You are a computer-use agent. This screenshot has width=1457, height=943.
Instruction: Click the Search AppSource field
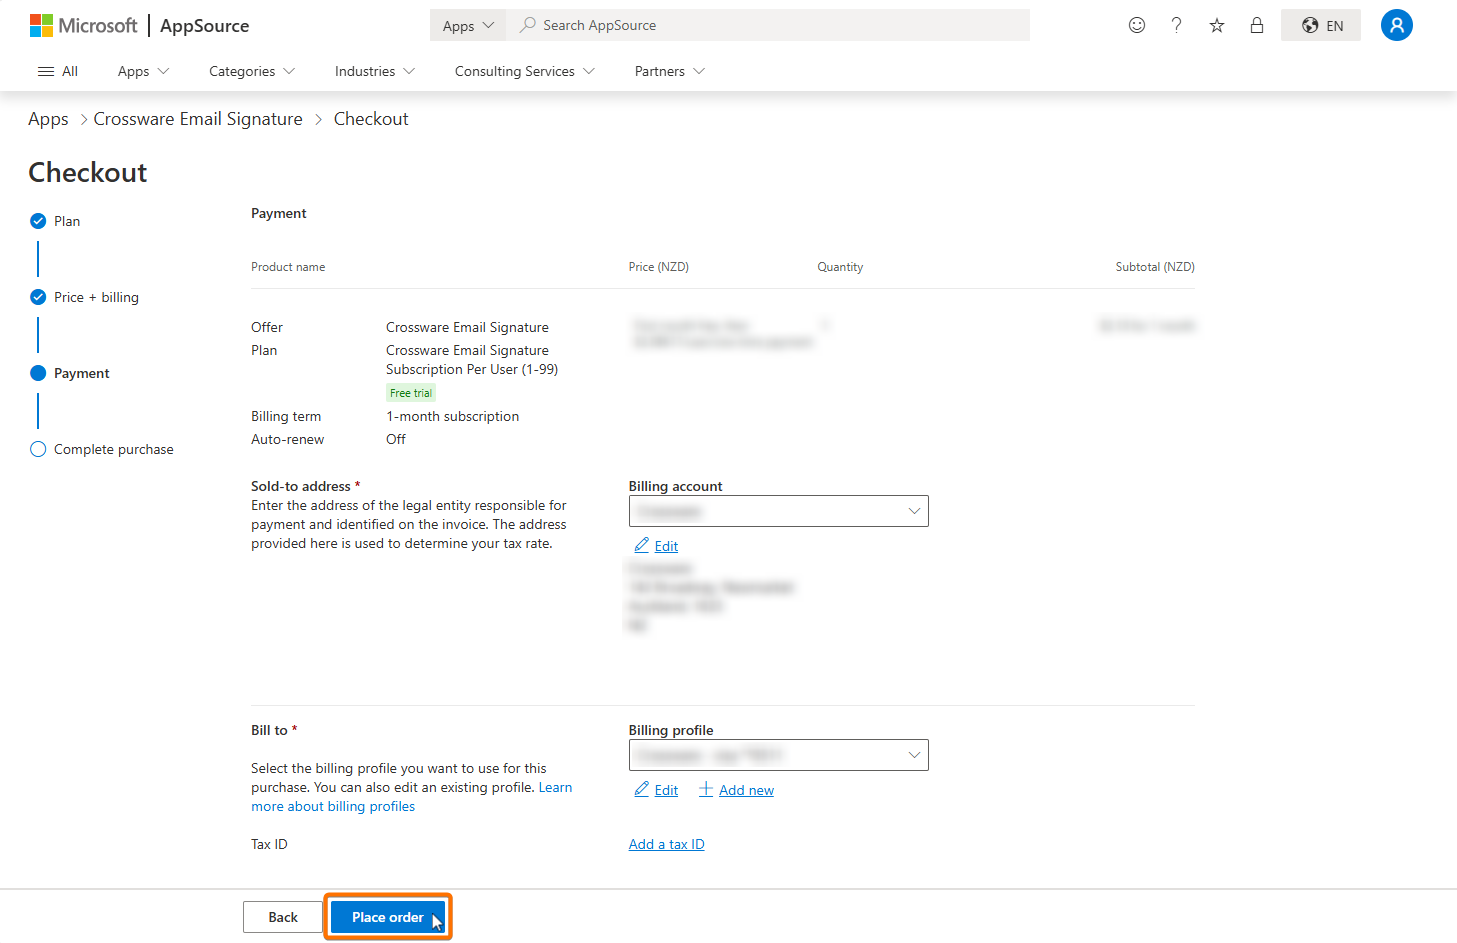tap(770, 25)
